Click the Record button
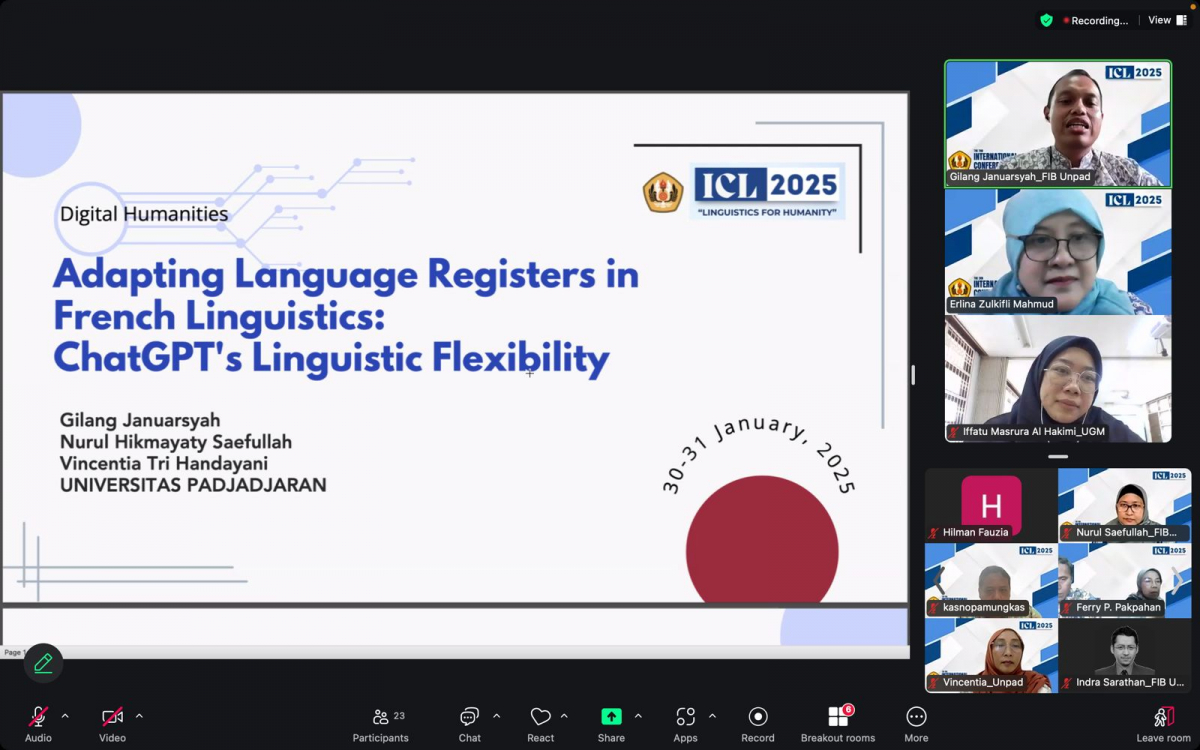 [x=758, y=724]
